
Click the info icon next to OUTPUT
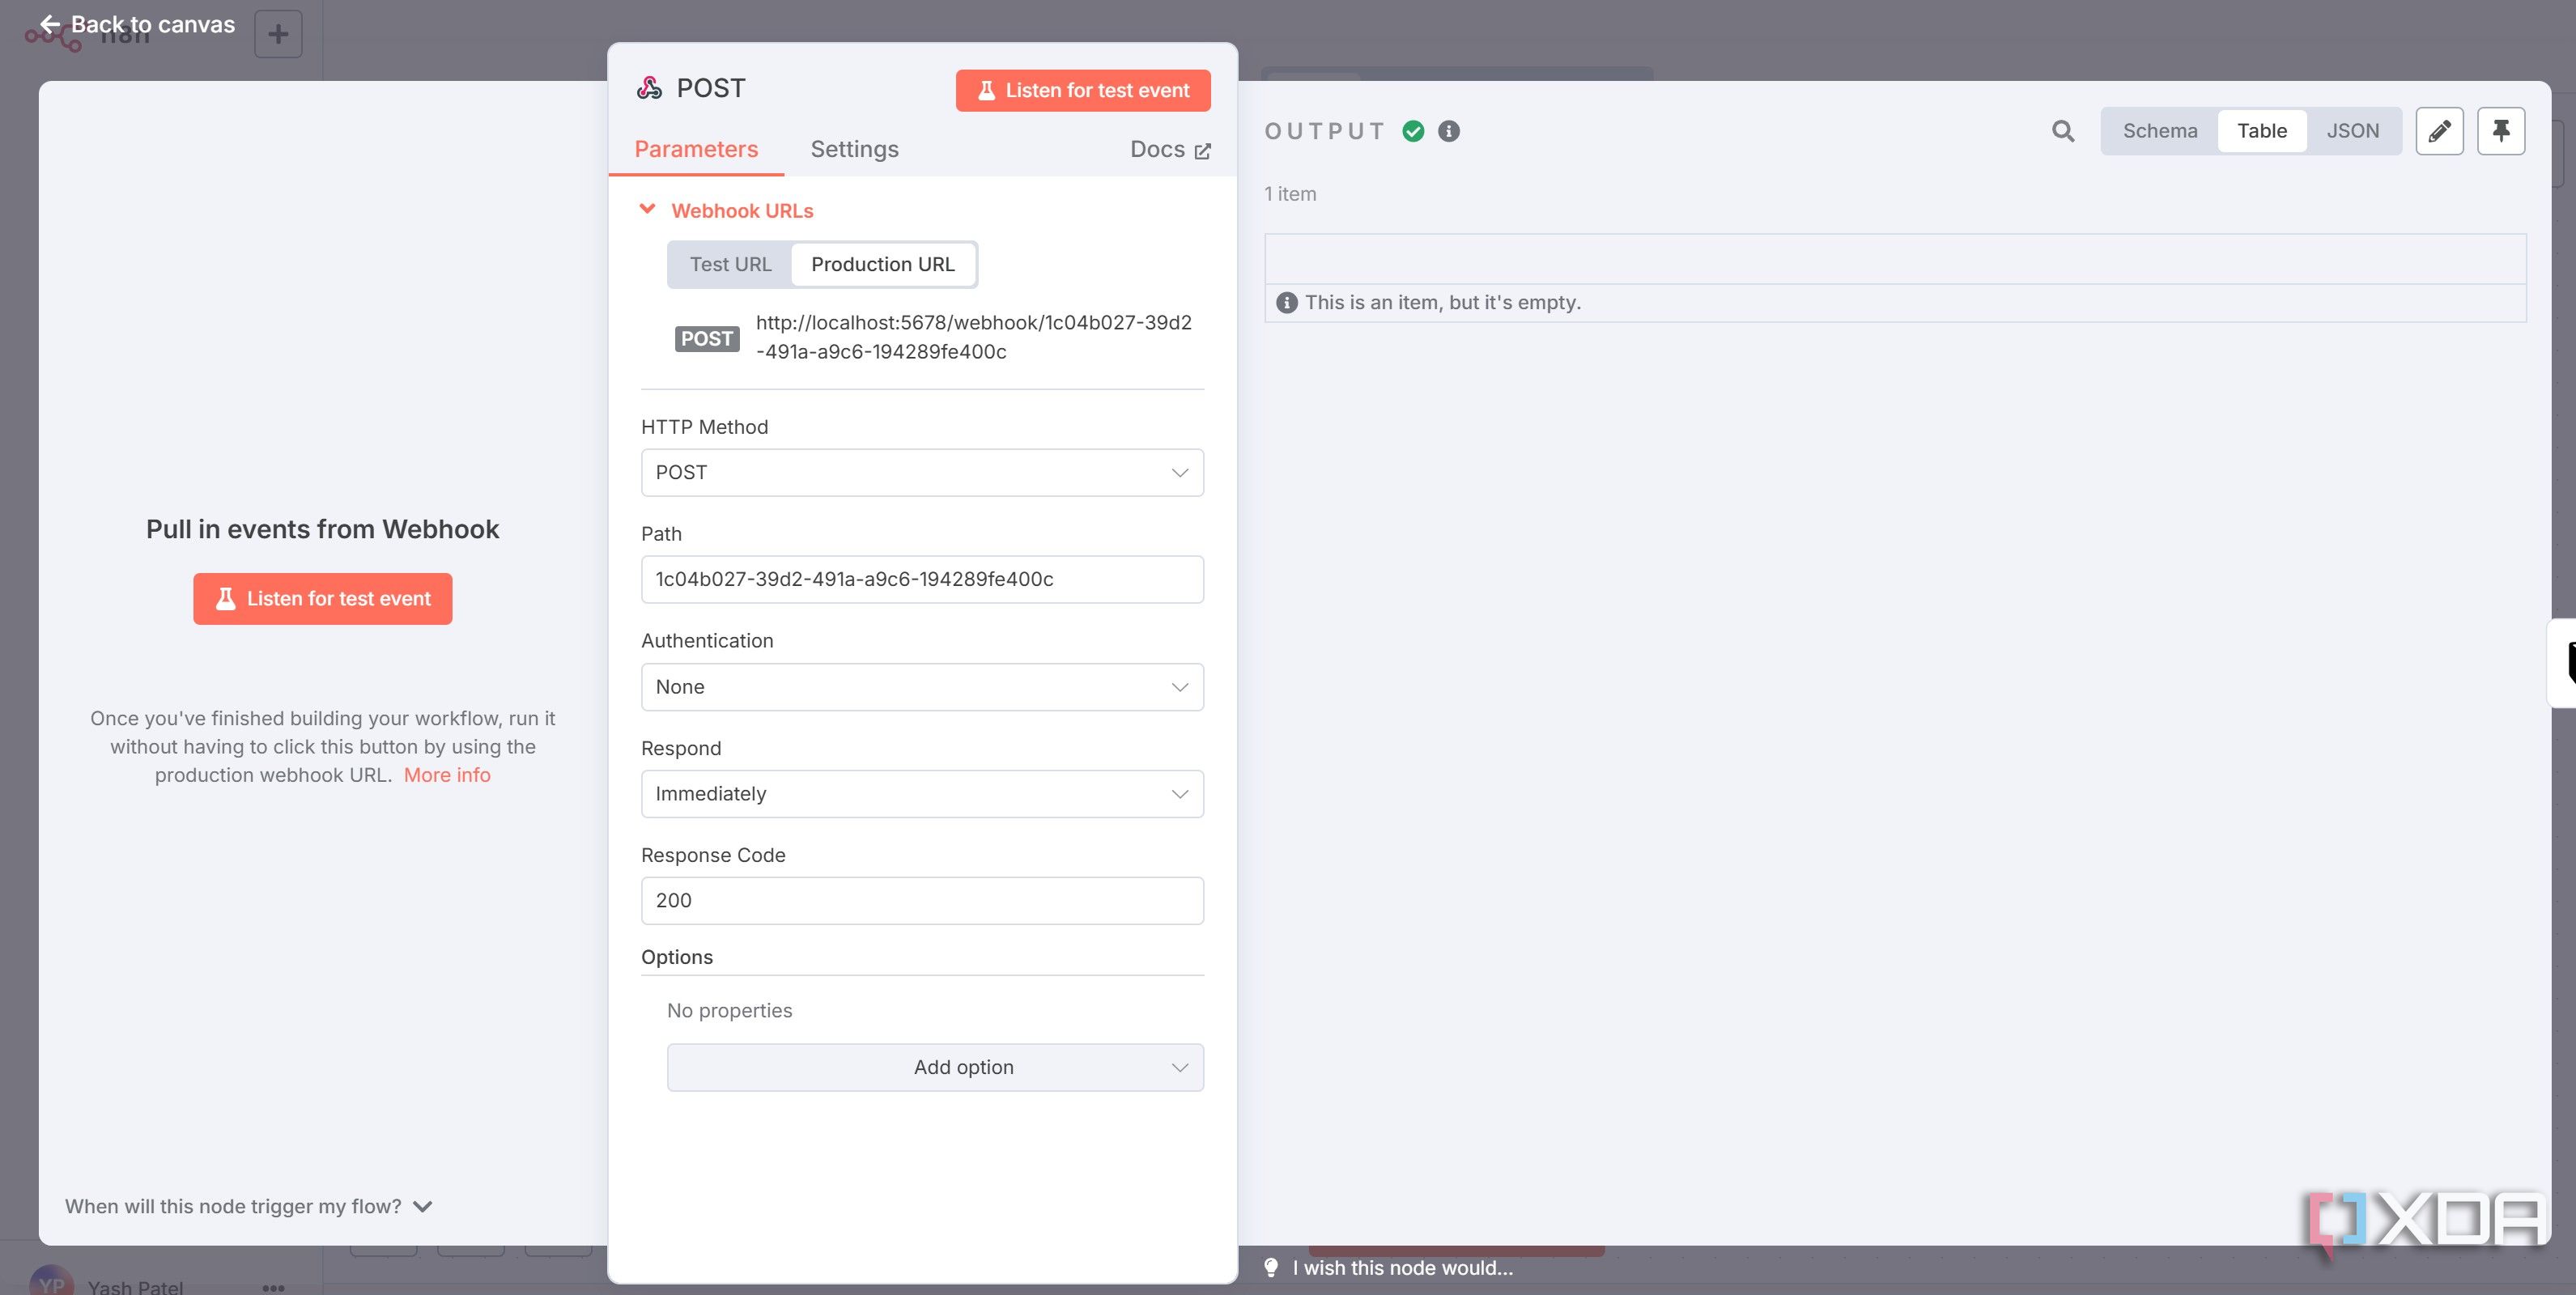point(1448,131)
